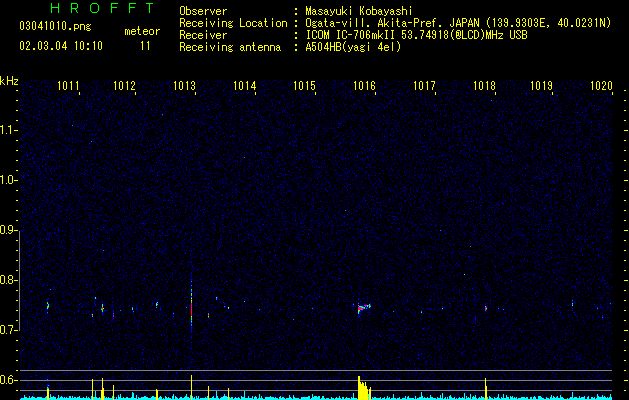The height and width of the screenshot is (400, 629).
Task: Click the 0.9 kHz frequency label
Action: (x=9, y=230)
